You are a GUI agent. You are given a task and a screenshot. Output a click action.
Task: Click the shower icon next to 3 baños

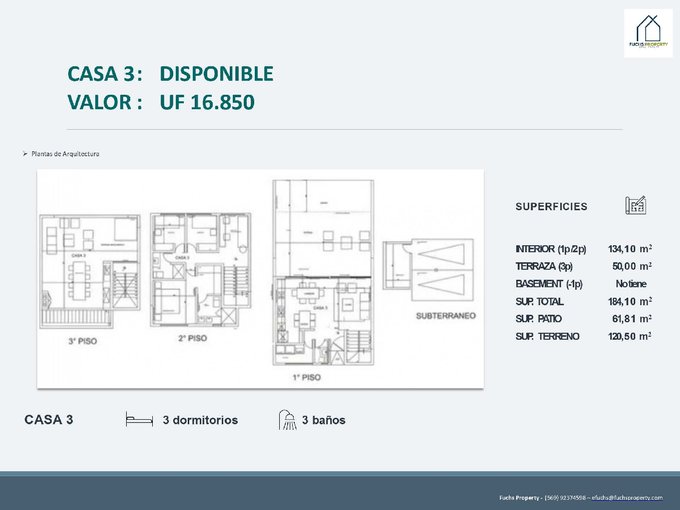[288, 419]
